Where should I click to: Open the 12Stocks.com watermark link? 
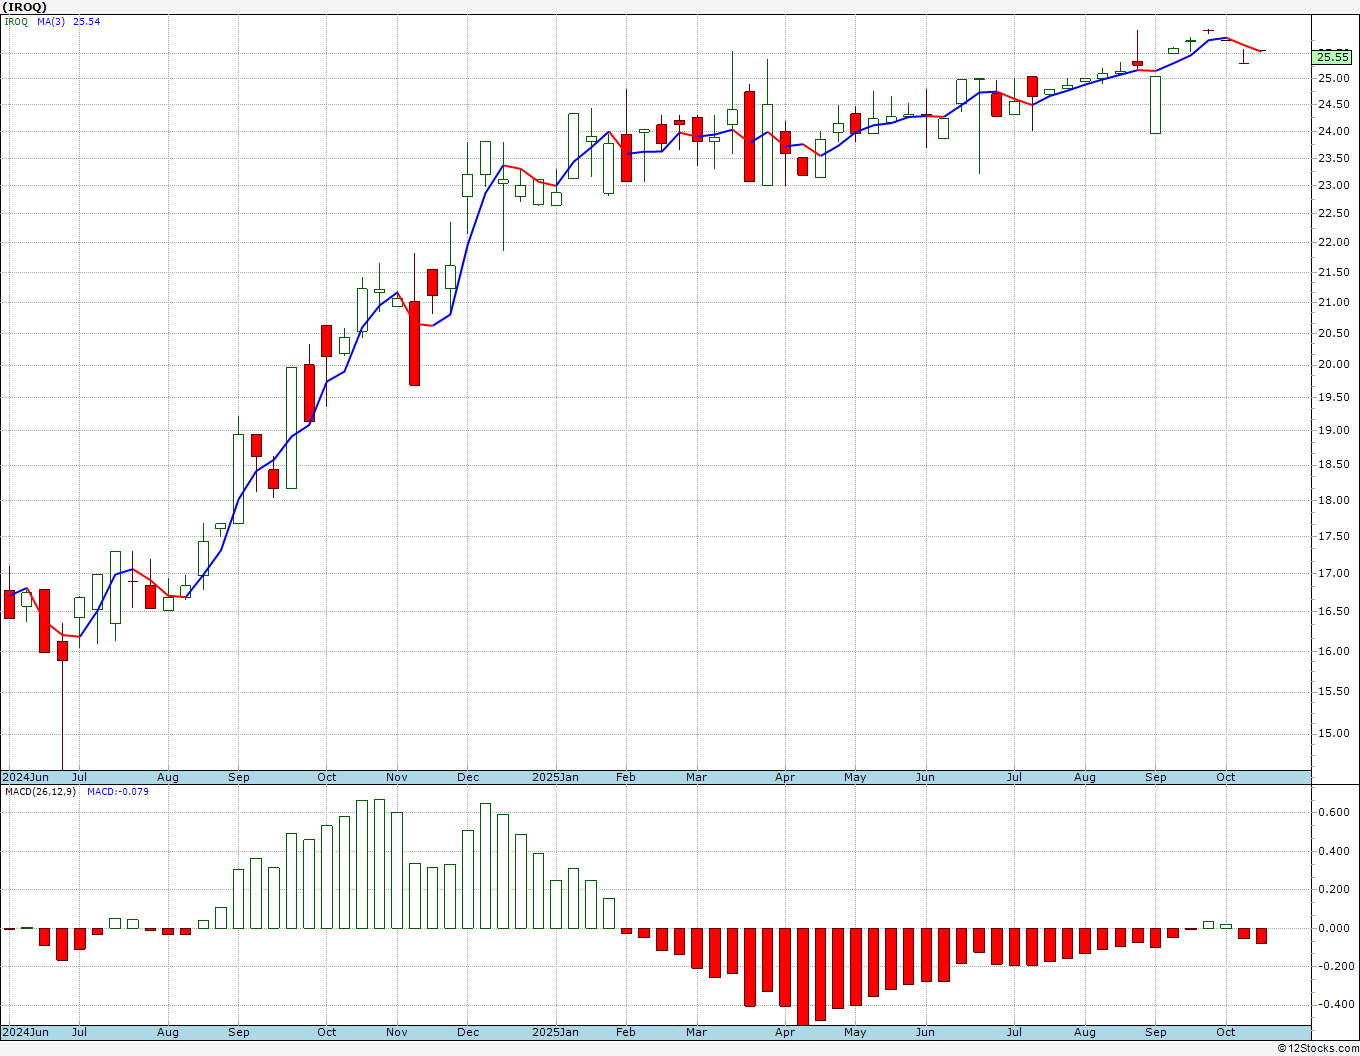tap(1320, 1048)
